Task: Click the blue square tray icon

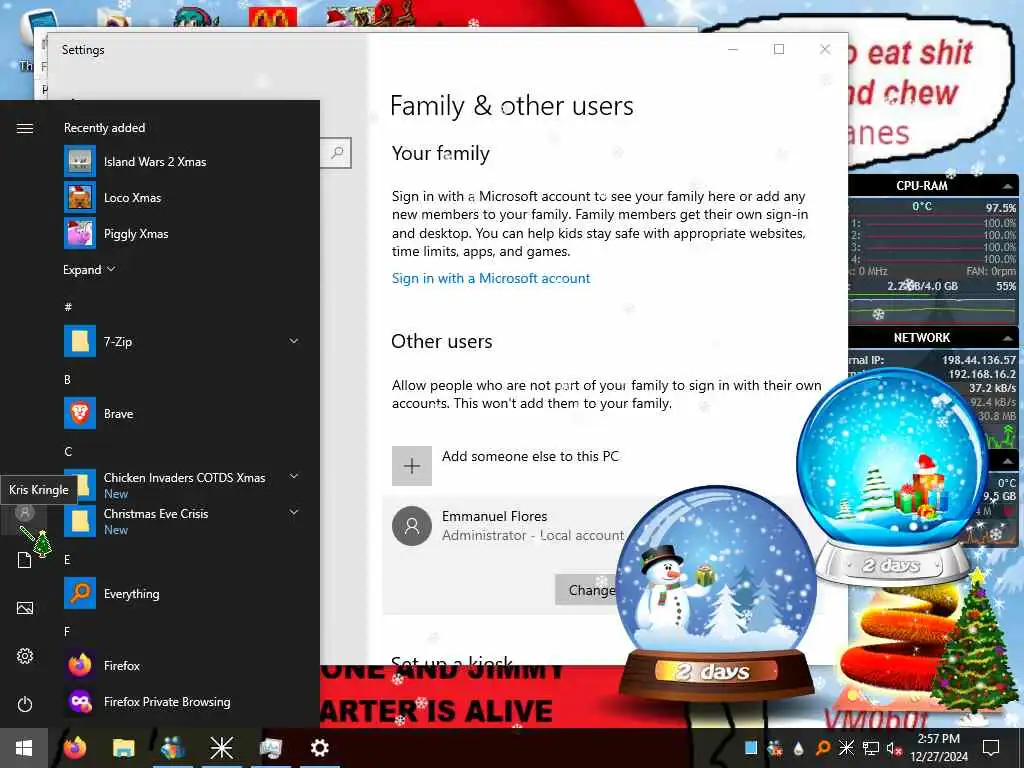Action: pyautogui.click(x=751, y=748)
